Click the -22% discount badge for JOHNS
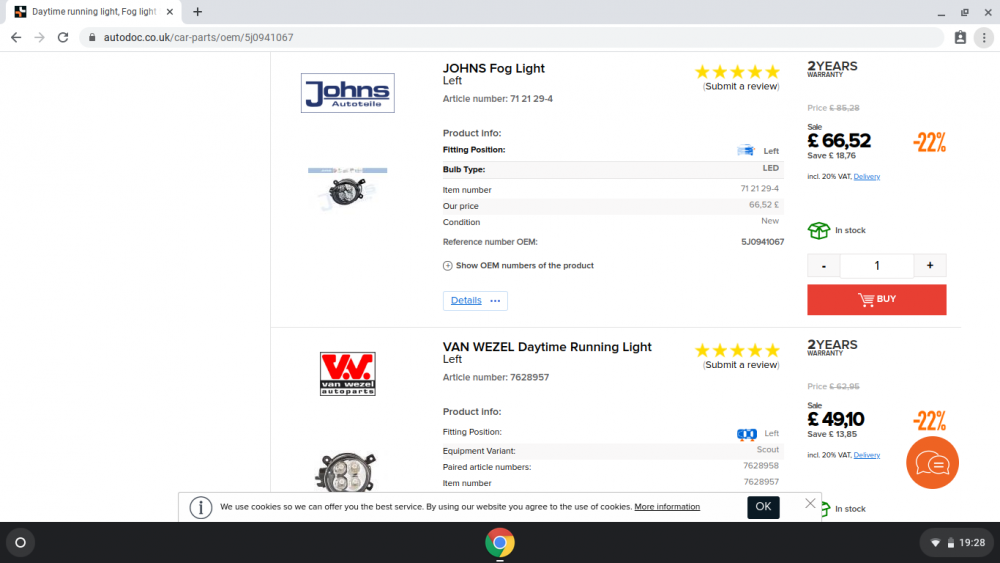 pos(929,142)
